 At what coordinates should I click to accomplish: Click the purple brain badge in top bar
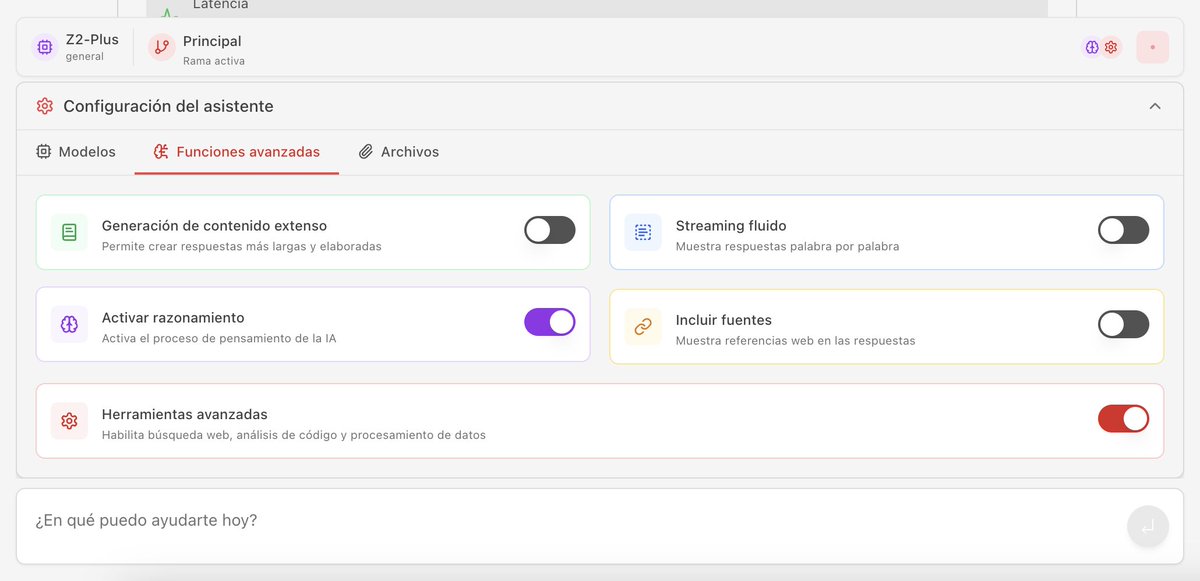pos(1092,47)
